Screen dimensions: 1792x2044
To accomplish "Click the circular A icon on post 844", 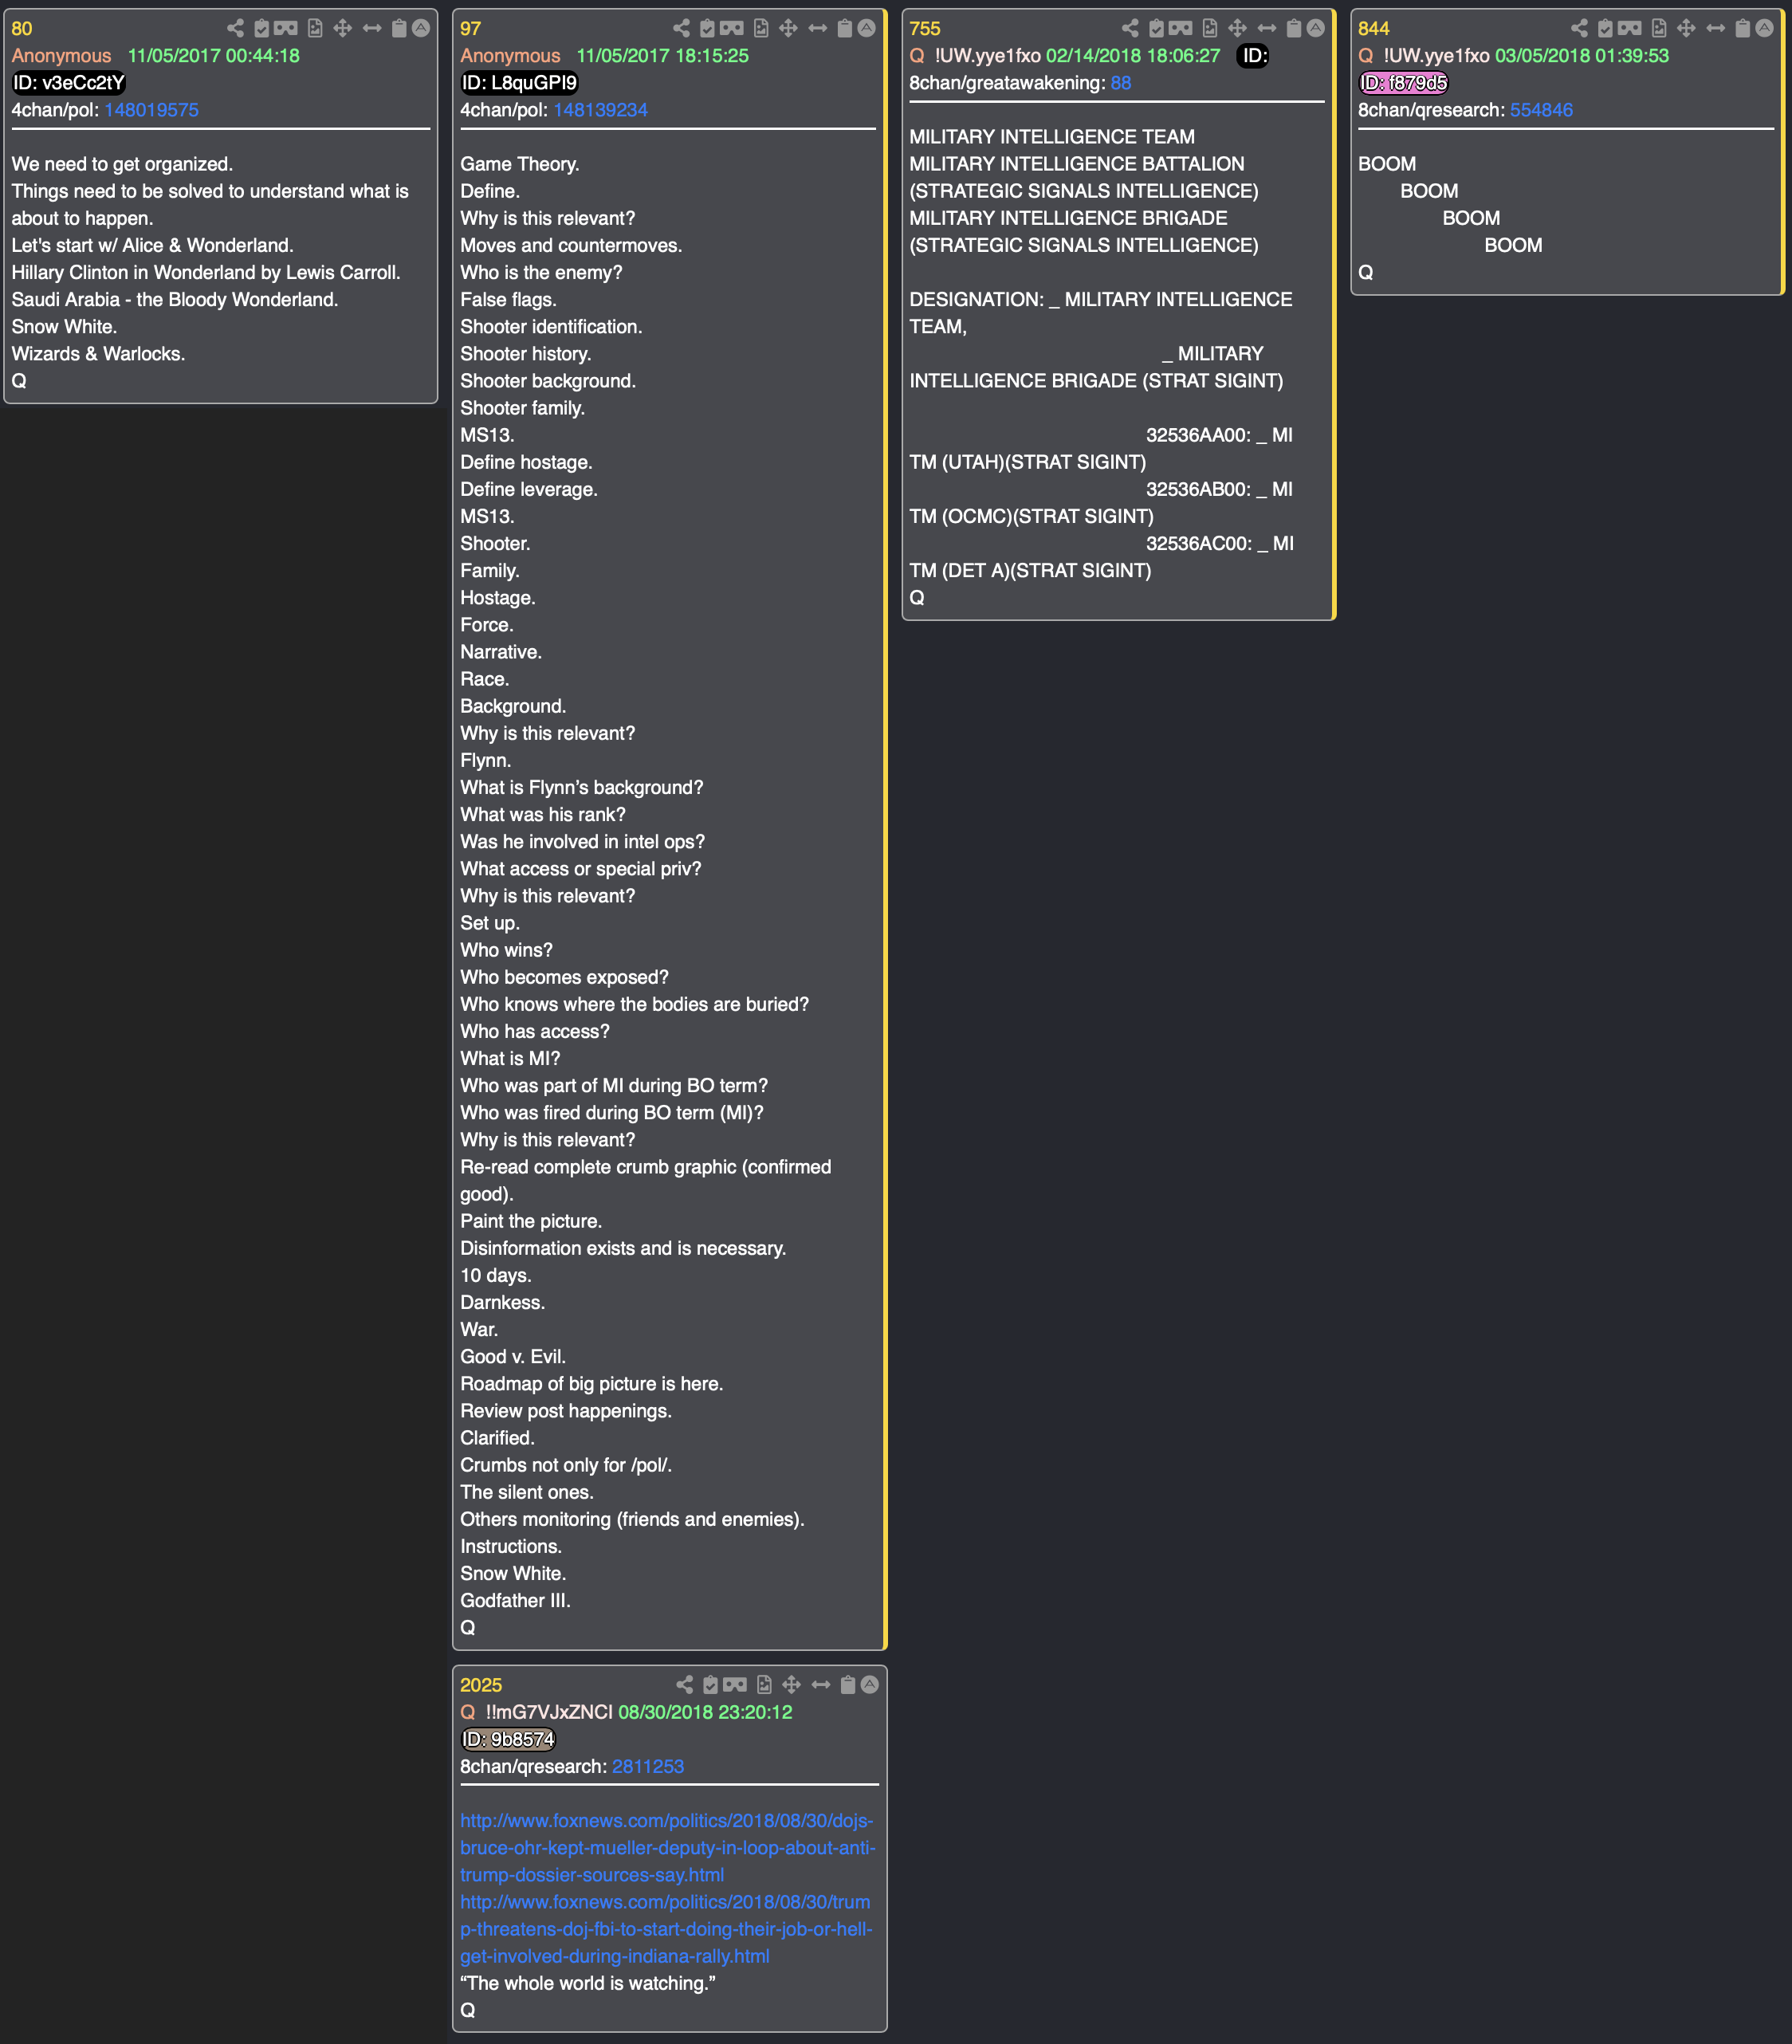I will [x=1765, y=28].
